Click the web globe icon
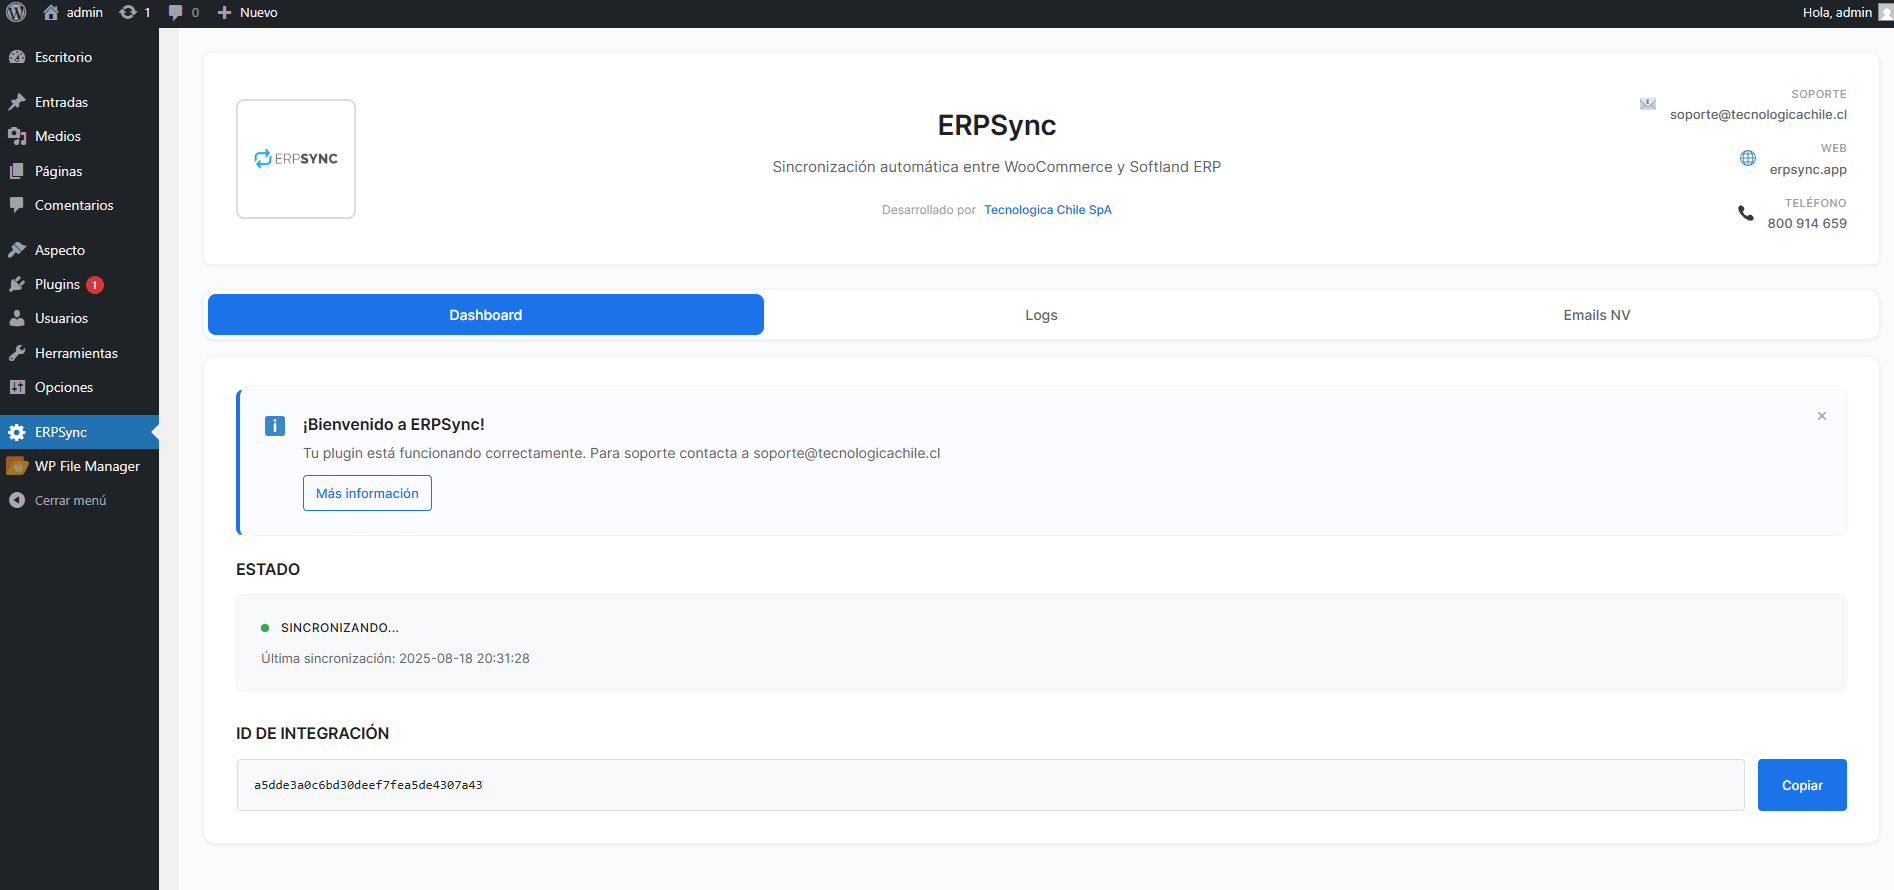Viewport: 1894px width, 890px height. (x=1748, y=158)
